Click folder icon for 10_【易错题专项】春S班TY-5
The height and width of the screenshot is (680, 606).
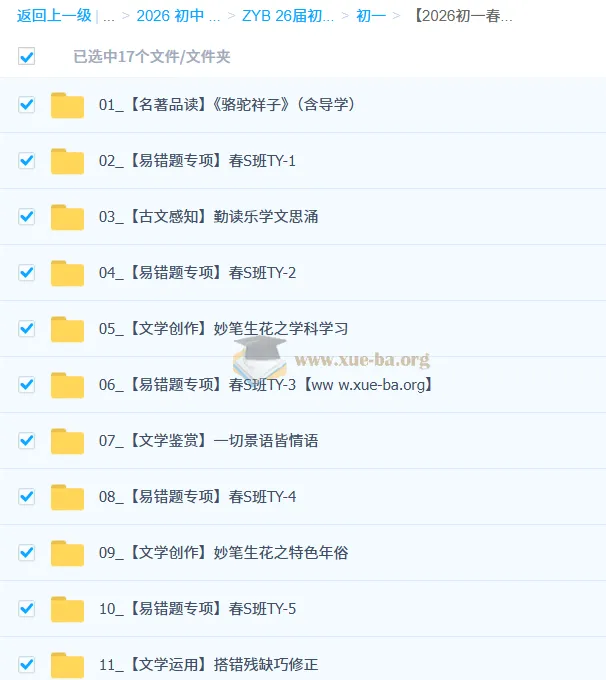67,609
